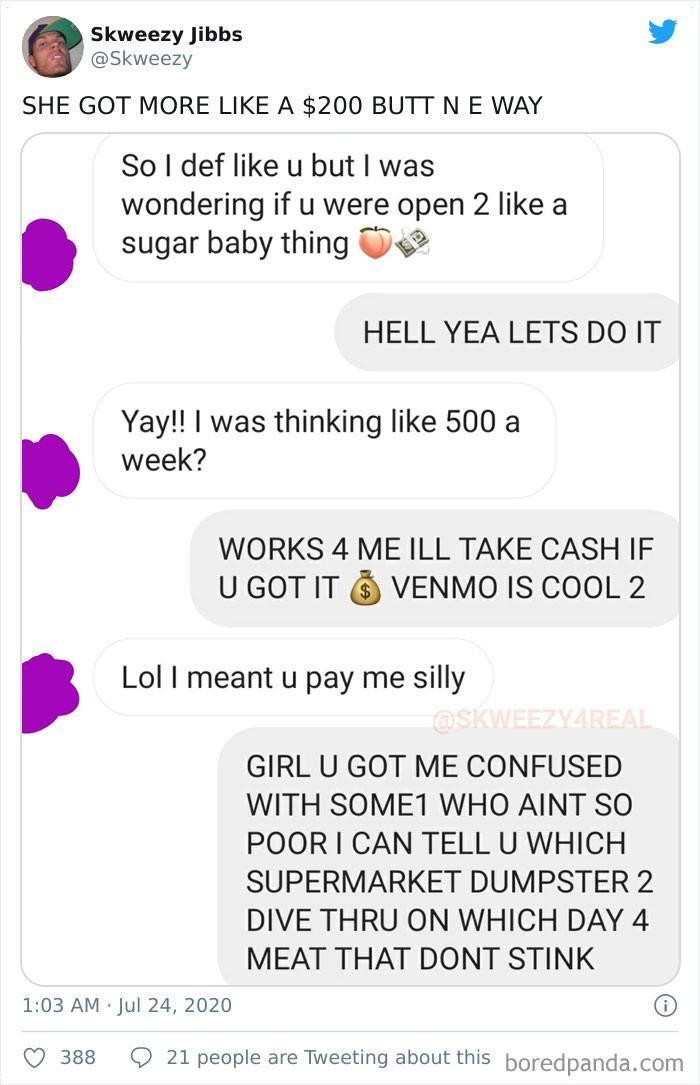This screenshot has width=700, height=1085.
Task: Click the flying money emoji
Action: point(412,243)
